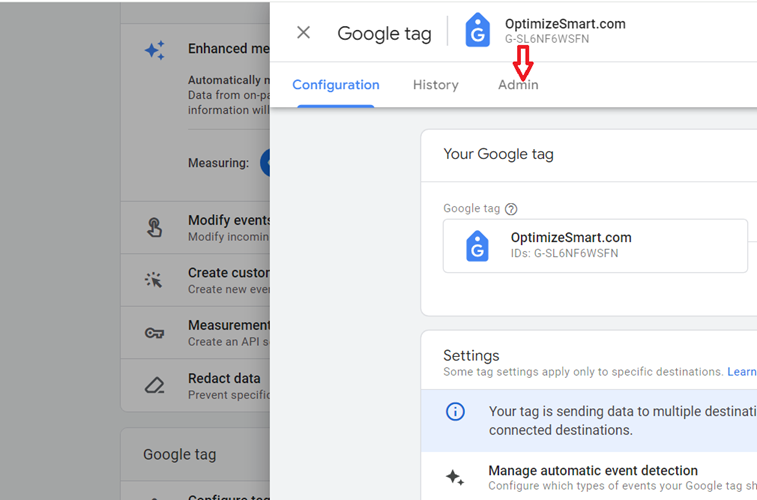Viewport: 757px width, 500px height.
Task: Click the Measurement Protocol key icon
Action: pos(154,333)
